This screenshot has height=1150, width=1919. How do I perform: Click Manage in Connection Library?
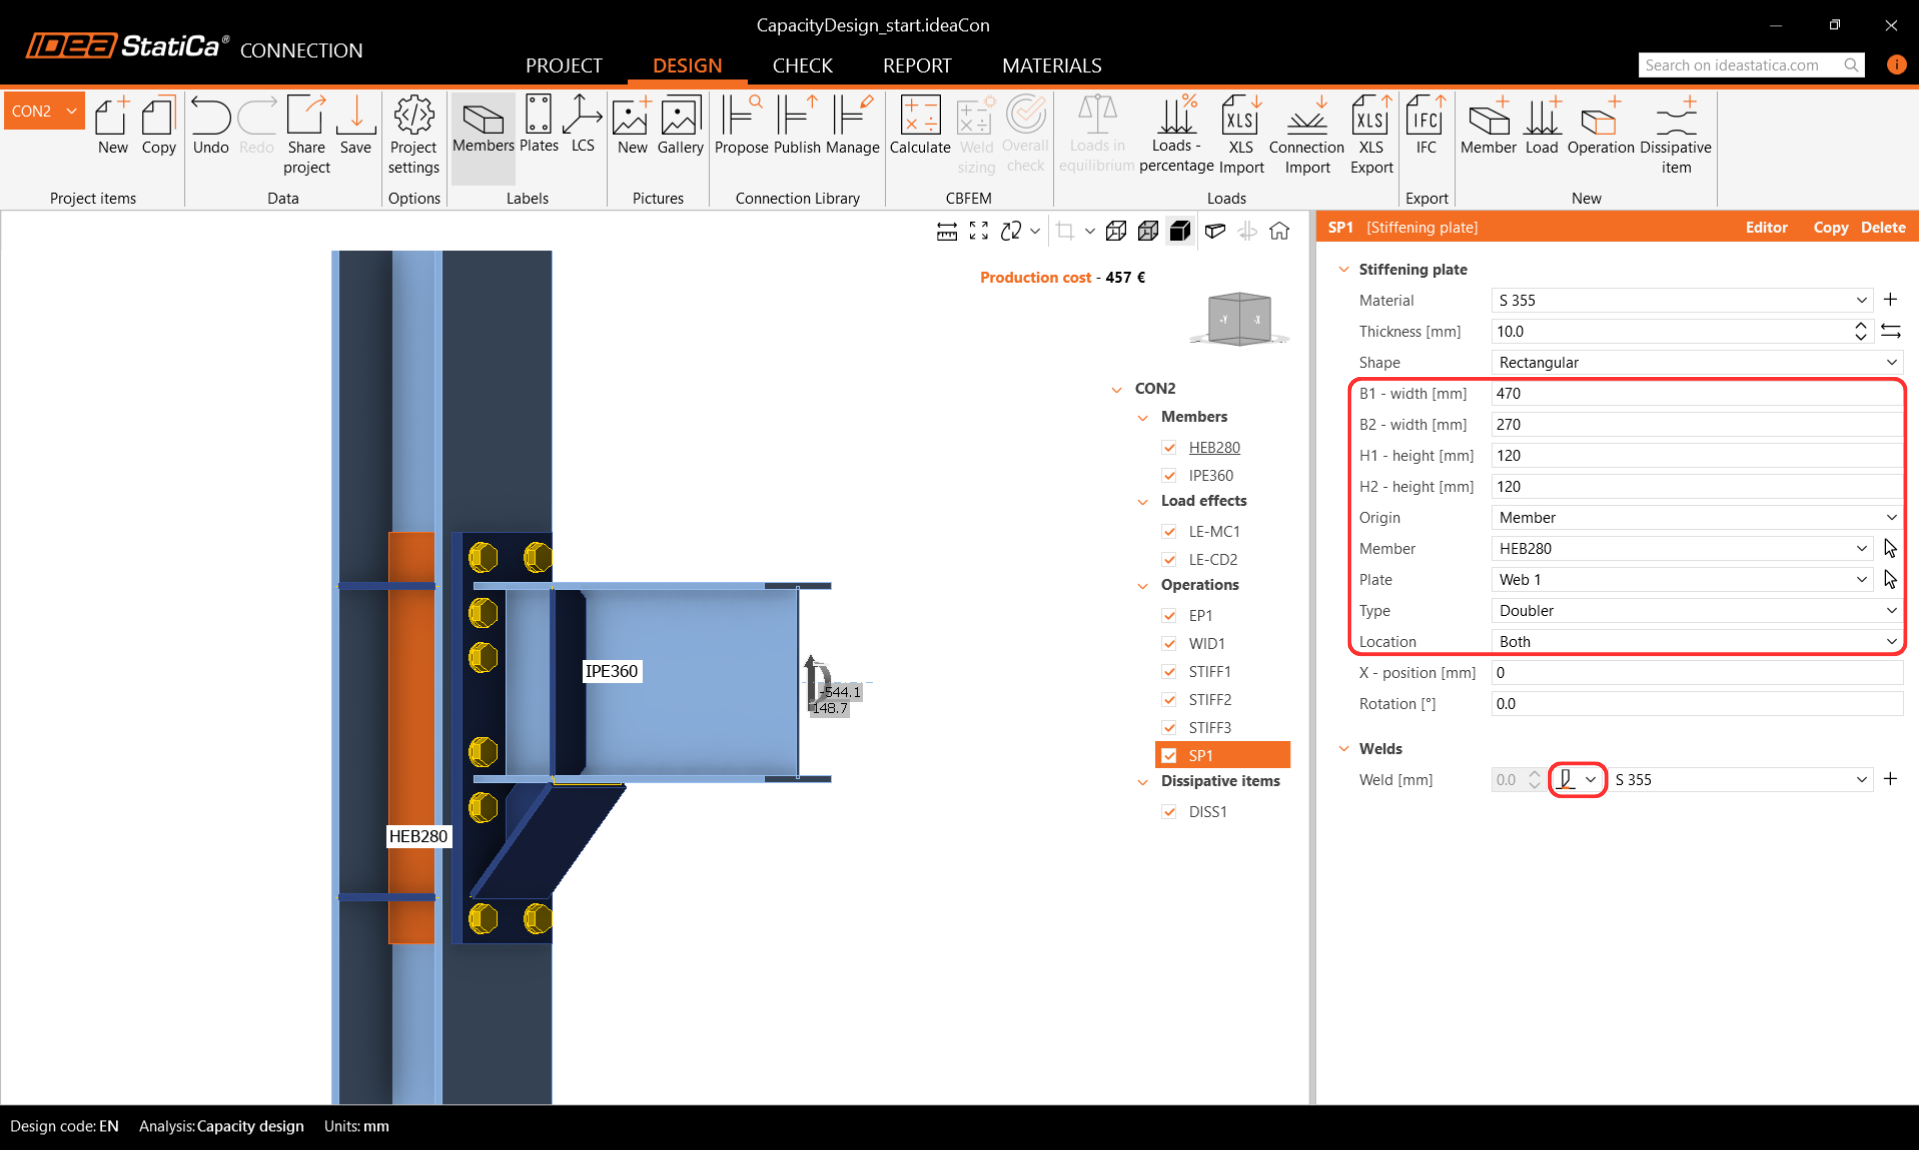[x=852, y=125]
